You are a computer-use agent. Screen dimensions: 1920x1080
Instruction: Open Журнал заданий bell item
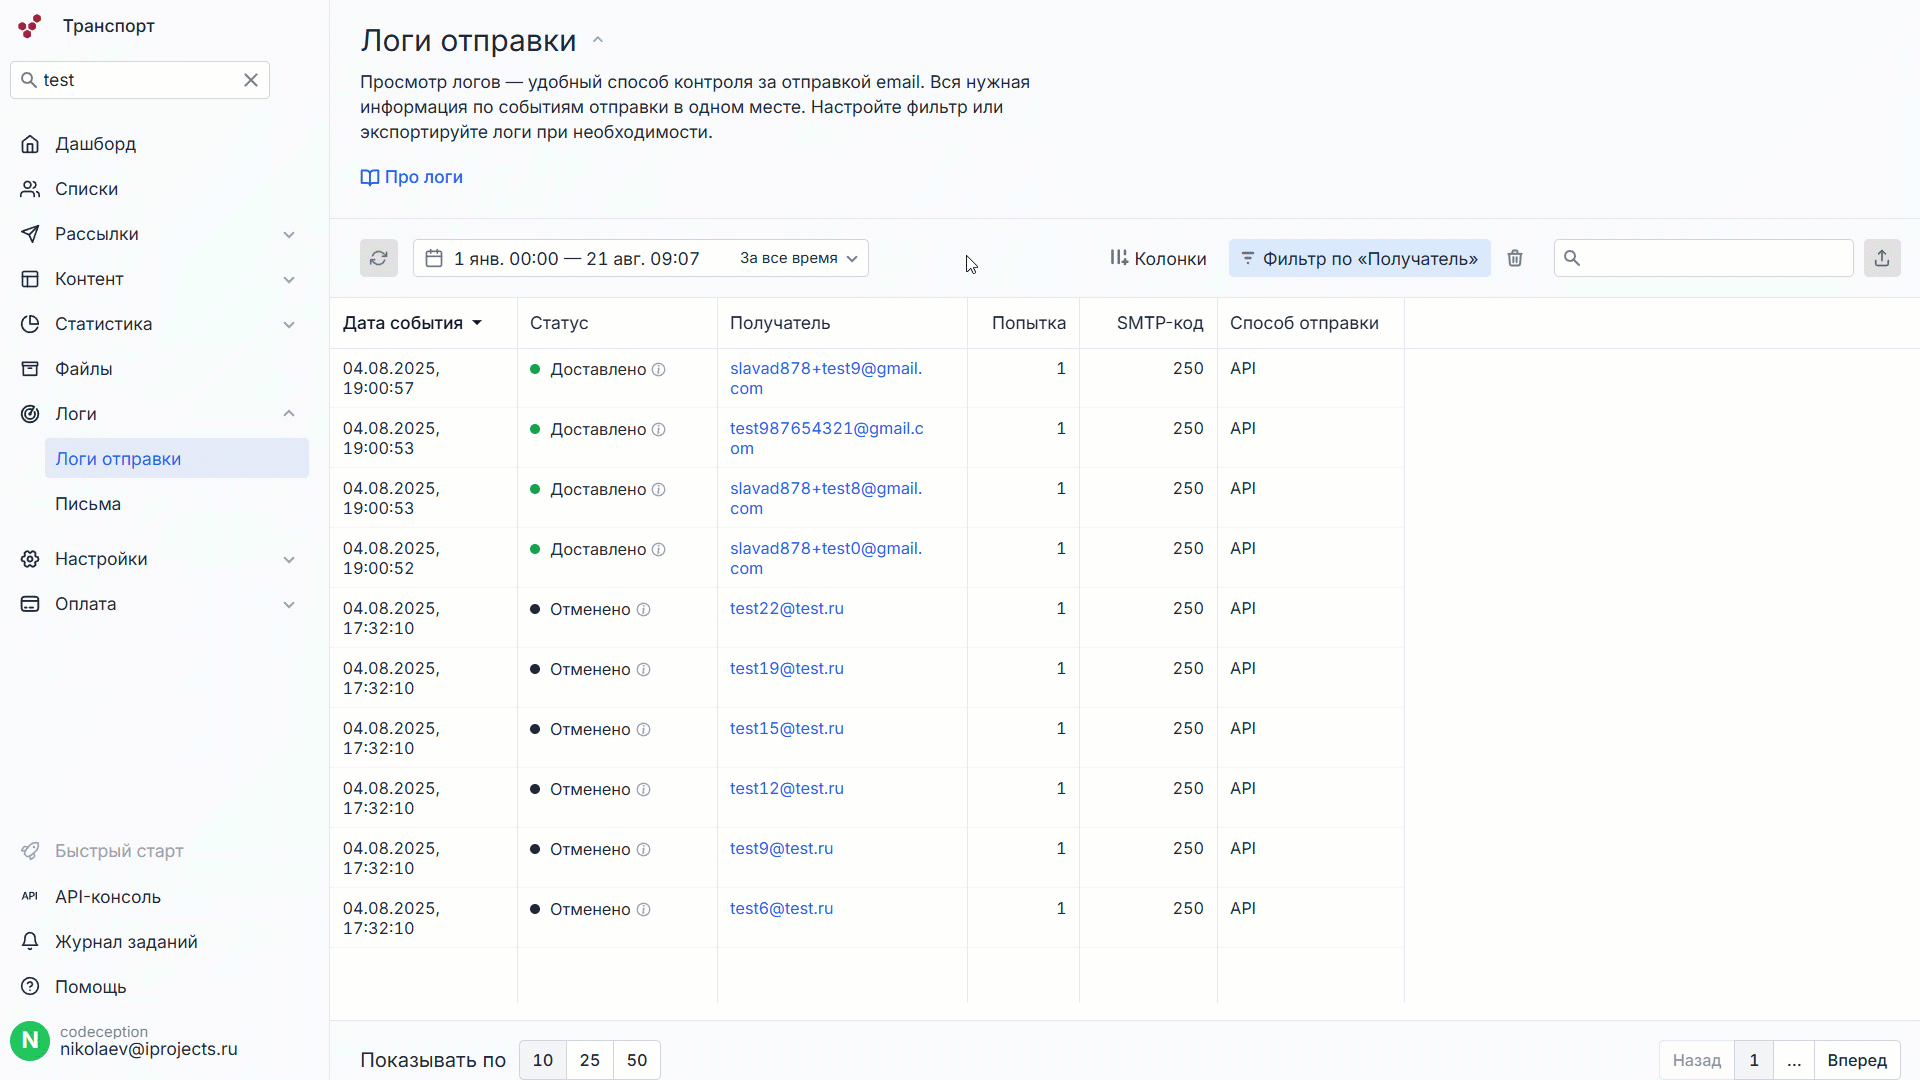[x=125, y=942]
